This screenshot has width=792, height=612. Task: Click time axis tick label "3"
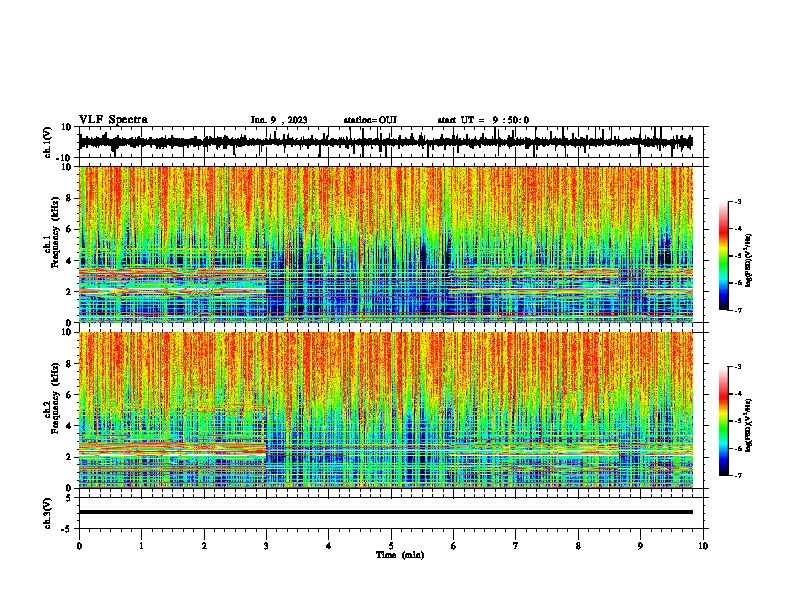coord(266,546)
